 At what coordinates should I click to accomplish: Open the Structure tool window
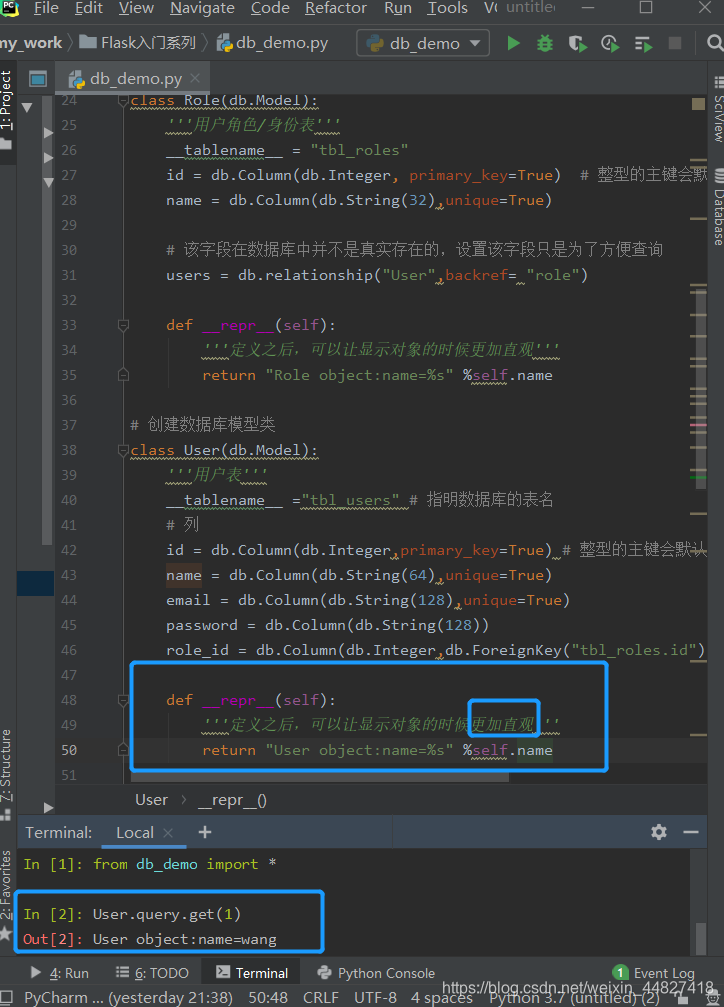[x=6, y=774]
